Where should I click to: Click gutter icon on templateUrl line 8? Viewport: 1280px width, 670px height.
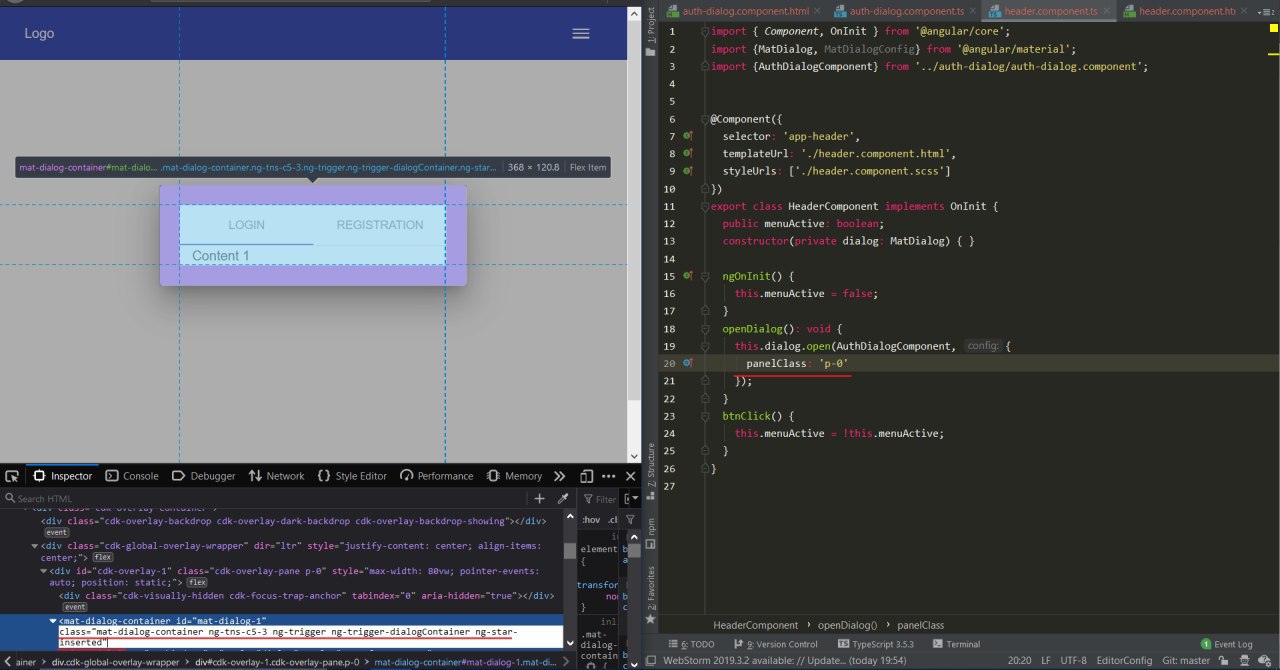tap(687, 154)
